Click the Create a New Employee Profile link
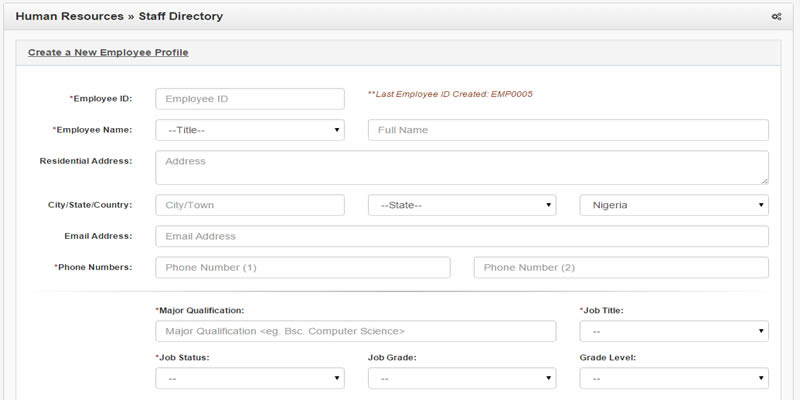Screen dimensions: 800x400 click(x=108, y=53)
